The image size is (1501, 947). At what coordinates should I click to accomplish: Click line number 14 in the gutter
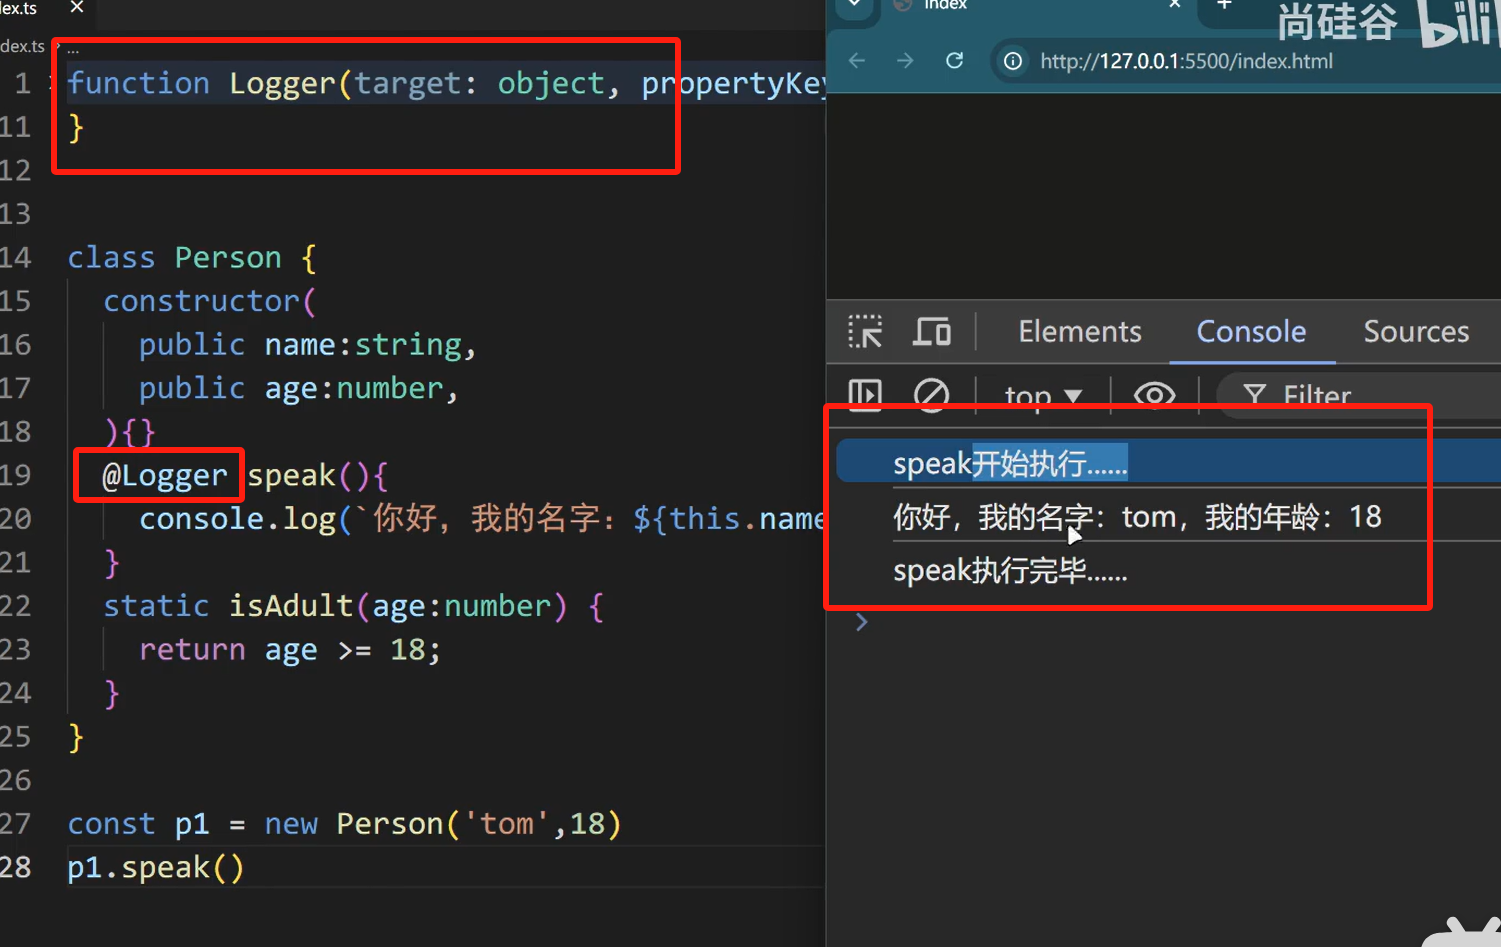click(16, 257)
